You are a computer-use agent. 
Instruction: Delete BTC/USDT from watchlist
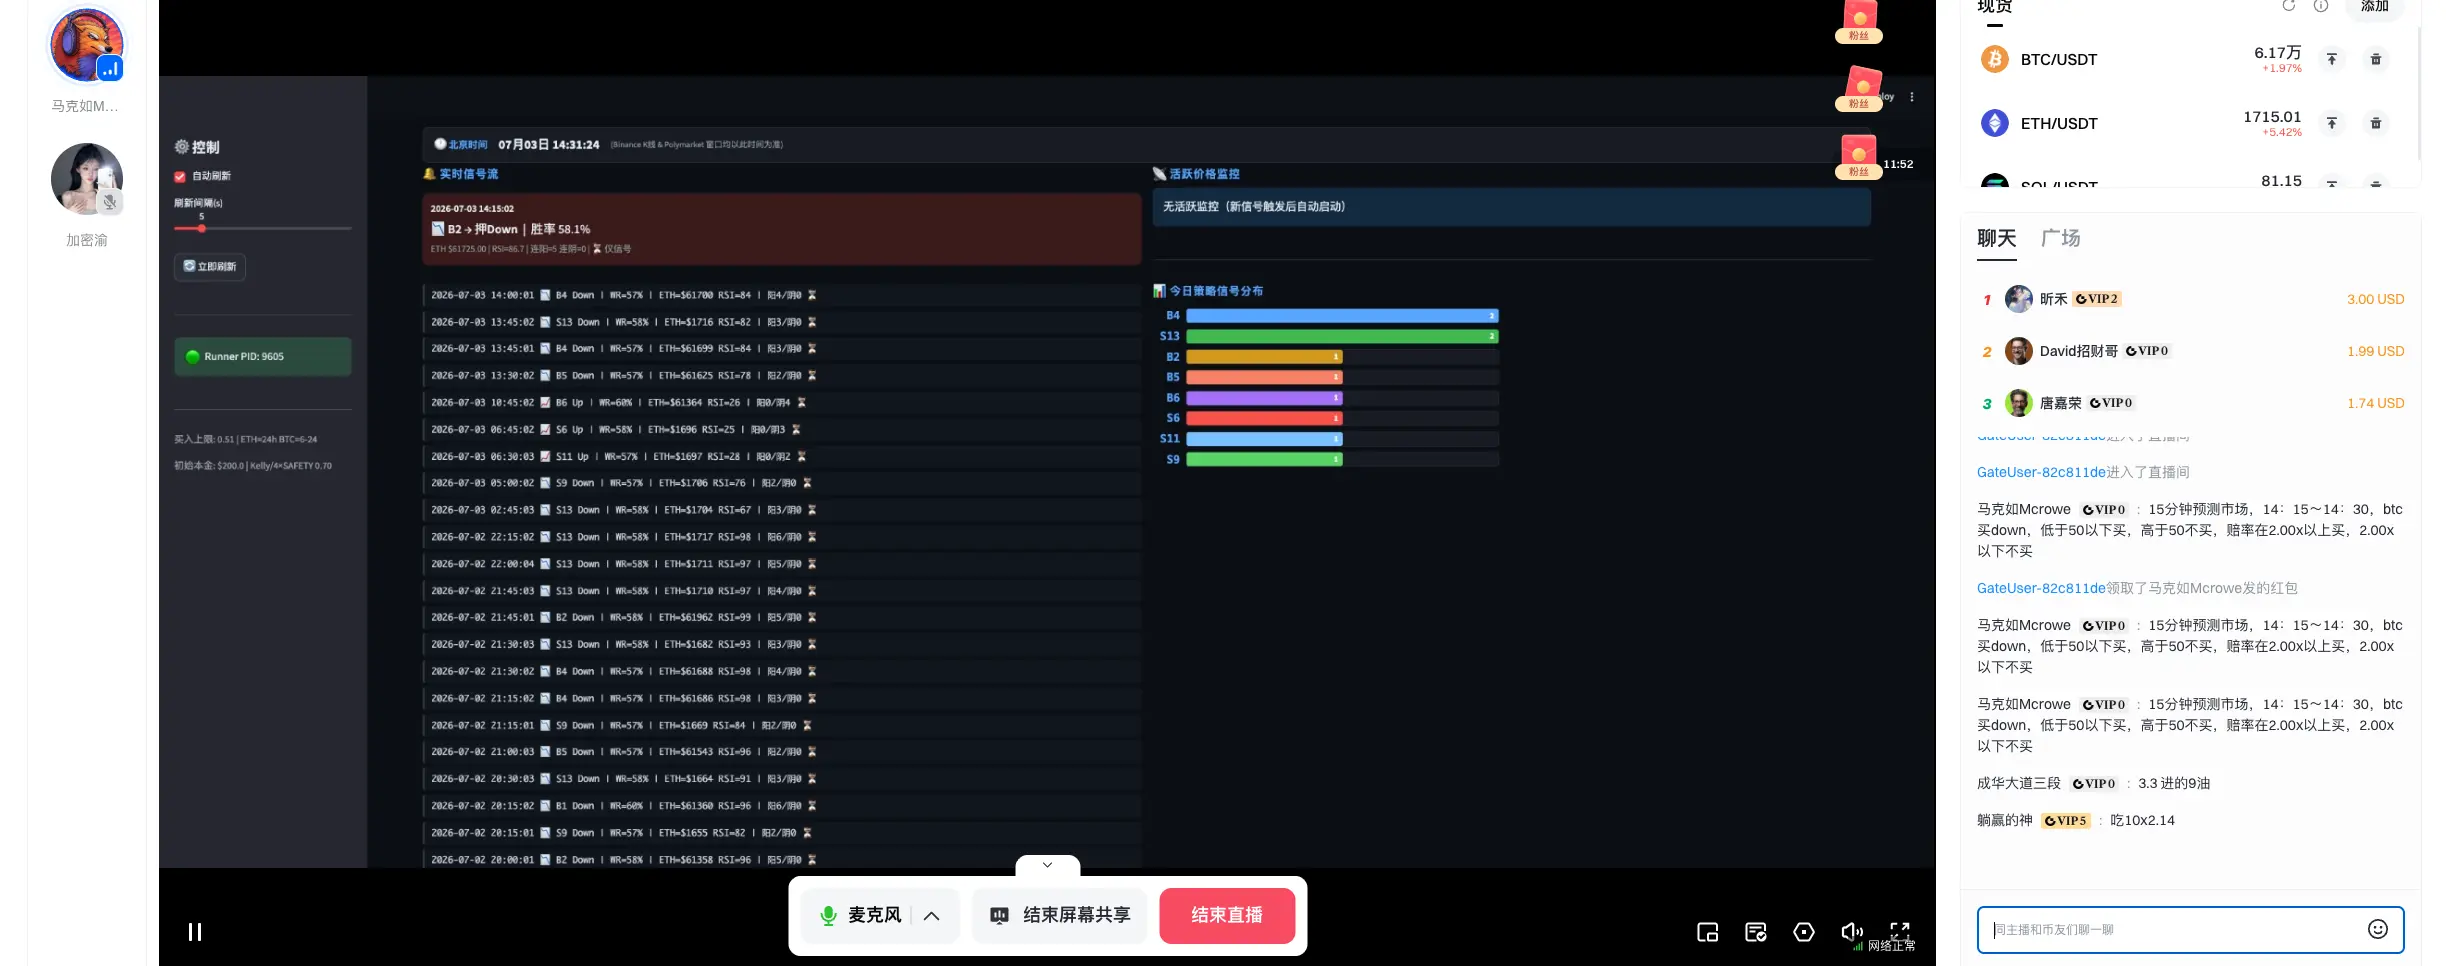2376,59
